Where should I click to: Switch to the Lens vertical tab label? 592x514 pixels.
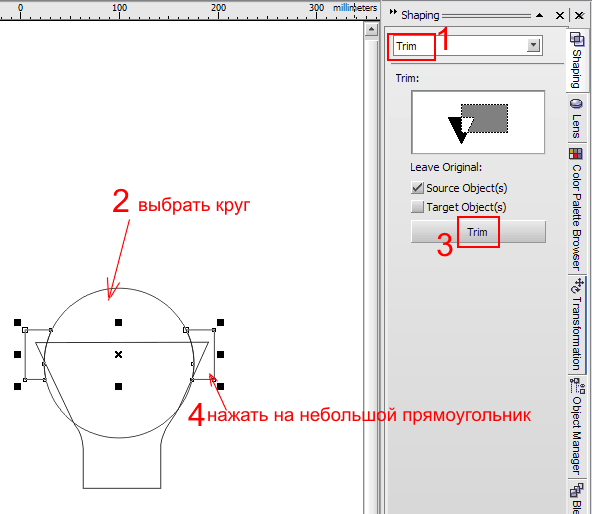tap(576, 126)
